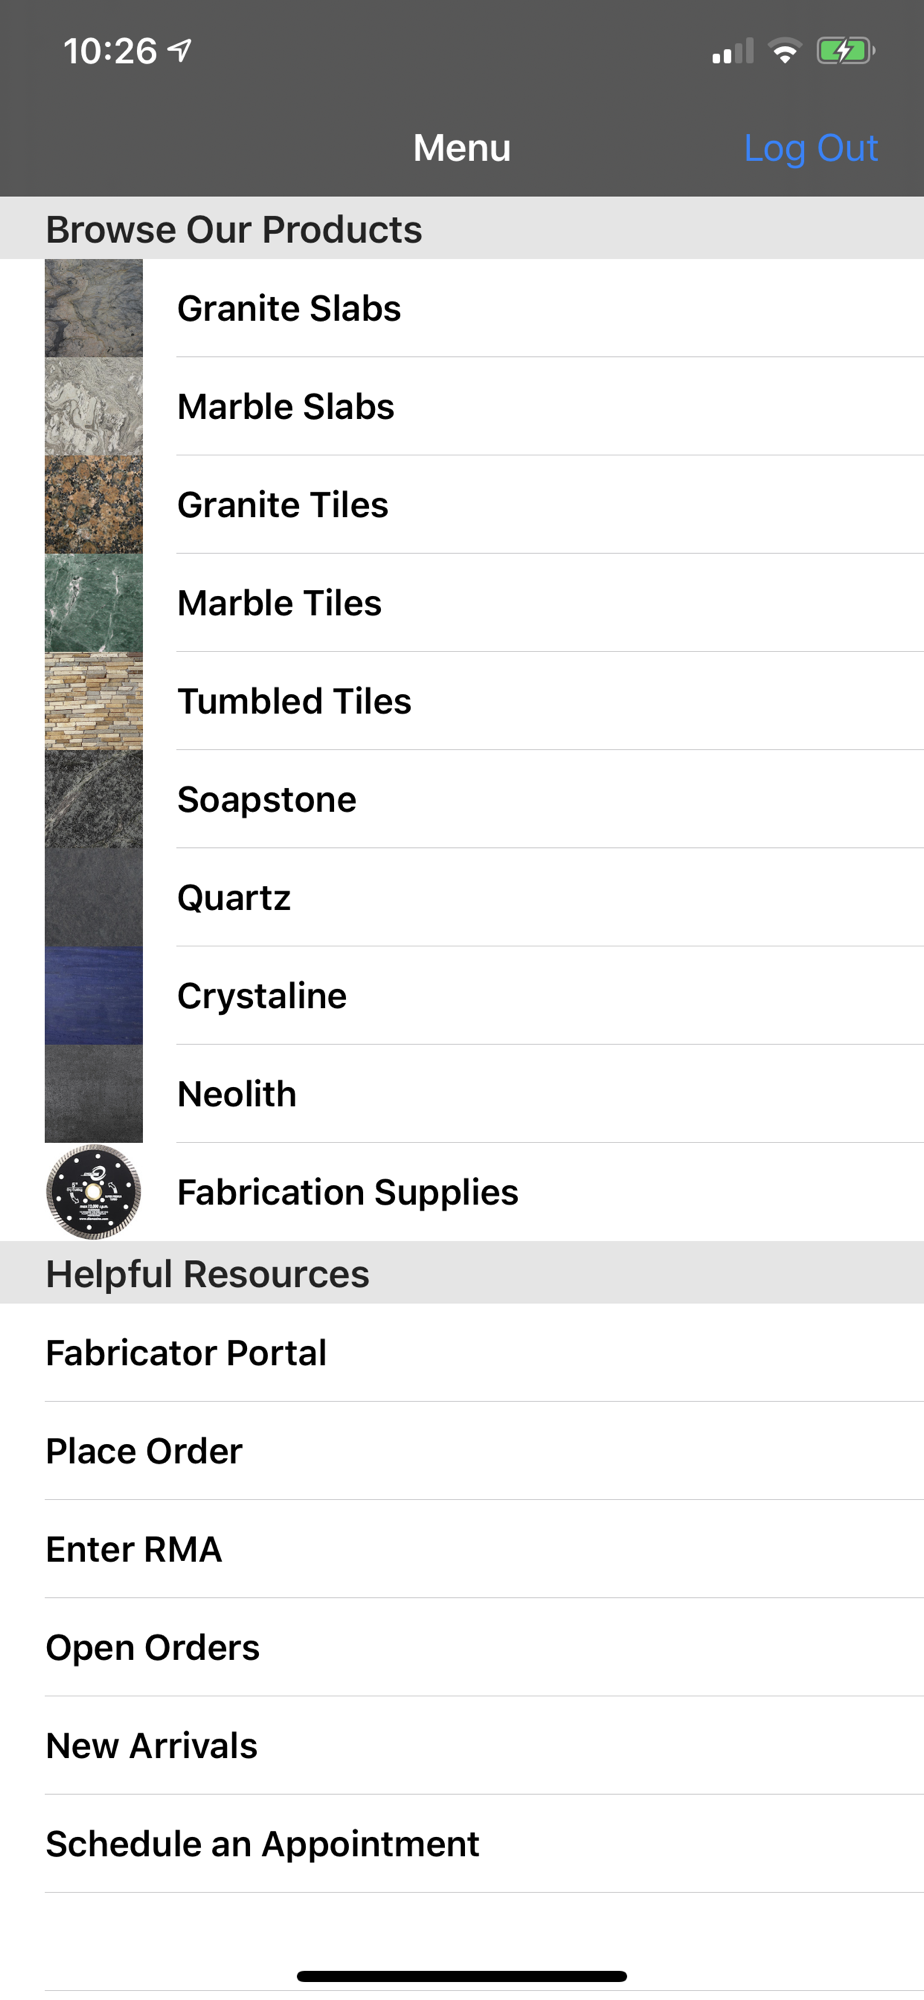The width and height of the screenshot is (924, 2000).
Task: Tap the brown Granite Tiles thumbnail
Action: (94, 505)
